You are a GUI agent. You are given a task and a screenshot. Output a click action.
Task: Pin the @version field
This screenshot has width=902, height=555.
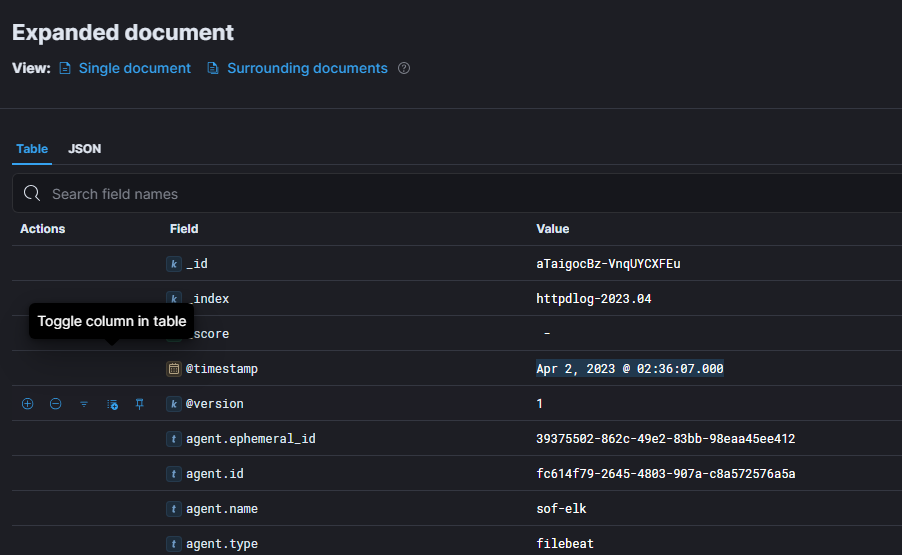pyautogui.click(x=140, y=404)
